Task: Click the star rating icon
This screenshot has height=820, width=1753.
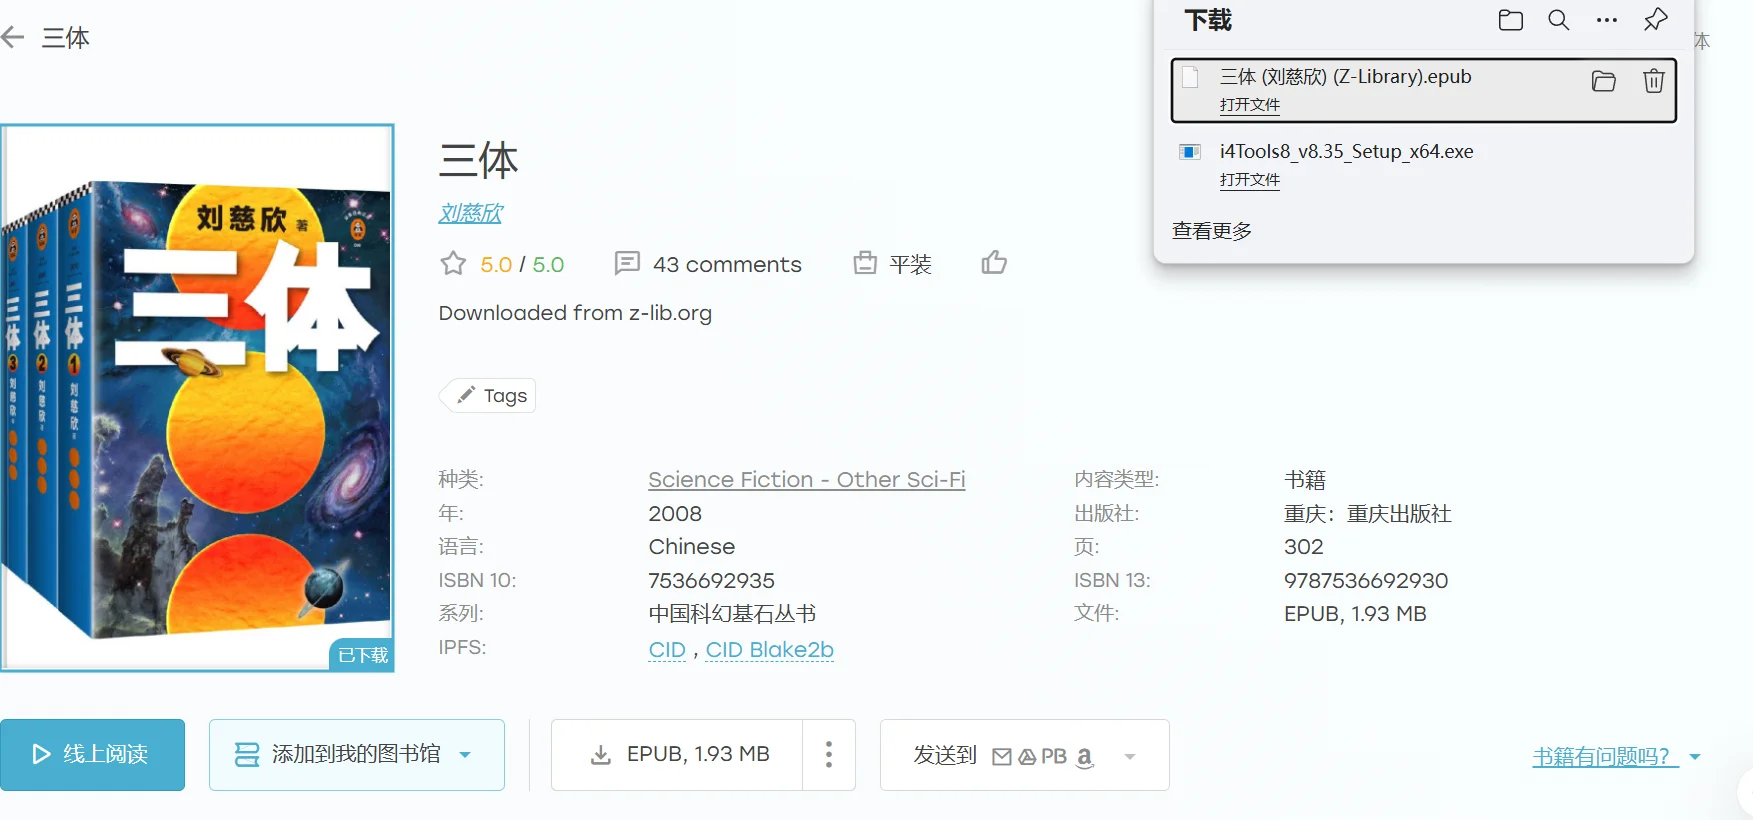Action: (453, 264)
